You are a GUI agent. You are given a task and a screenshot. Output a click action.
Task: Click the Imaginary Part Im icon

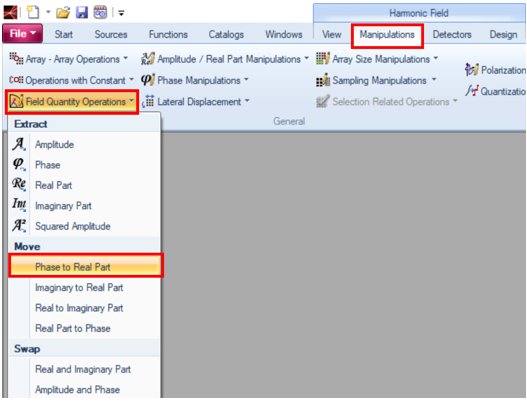(19, 205)
